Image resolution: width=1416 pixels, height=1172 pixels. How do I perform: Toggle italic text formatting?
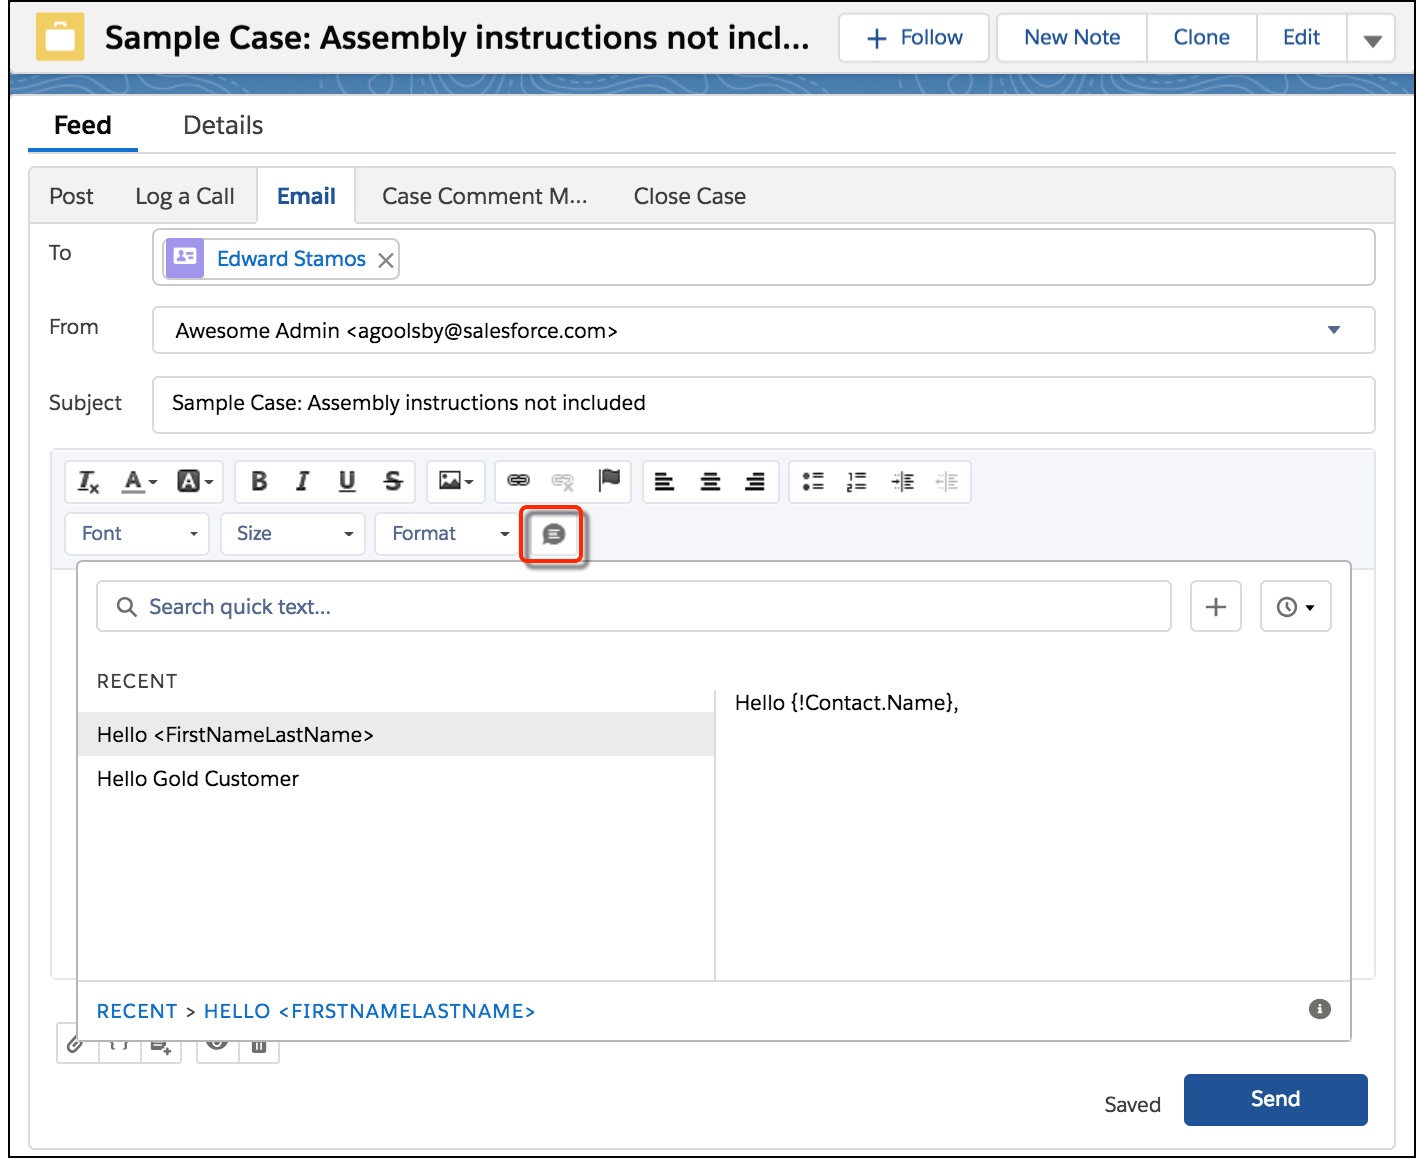click(302, 482)
